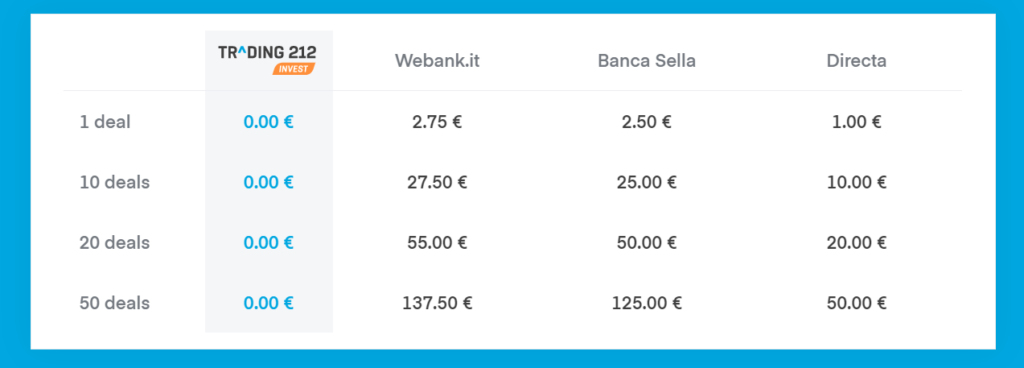Image resolution: width=1024 pixels, height=368 pixels.
Task: Click the 10 deals row label
Action: click(x=115, y=182)
